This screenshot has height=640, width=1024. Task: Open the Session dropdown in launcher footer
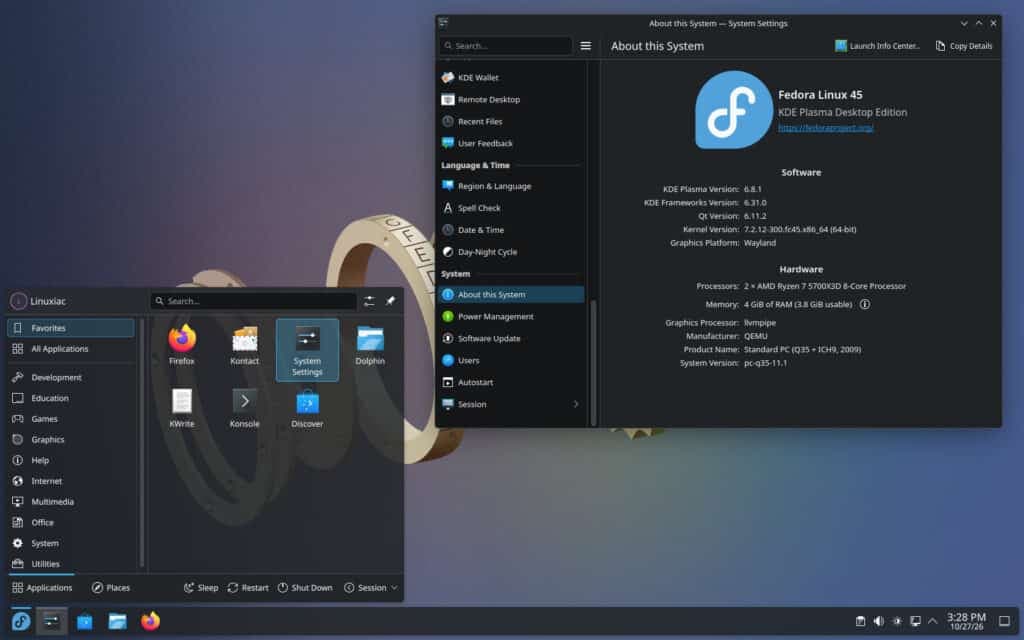pyautogui.click(x=371, y=588)
